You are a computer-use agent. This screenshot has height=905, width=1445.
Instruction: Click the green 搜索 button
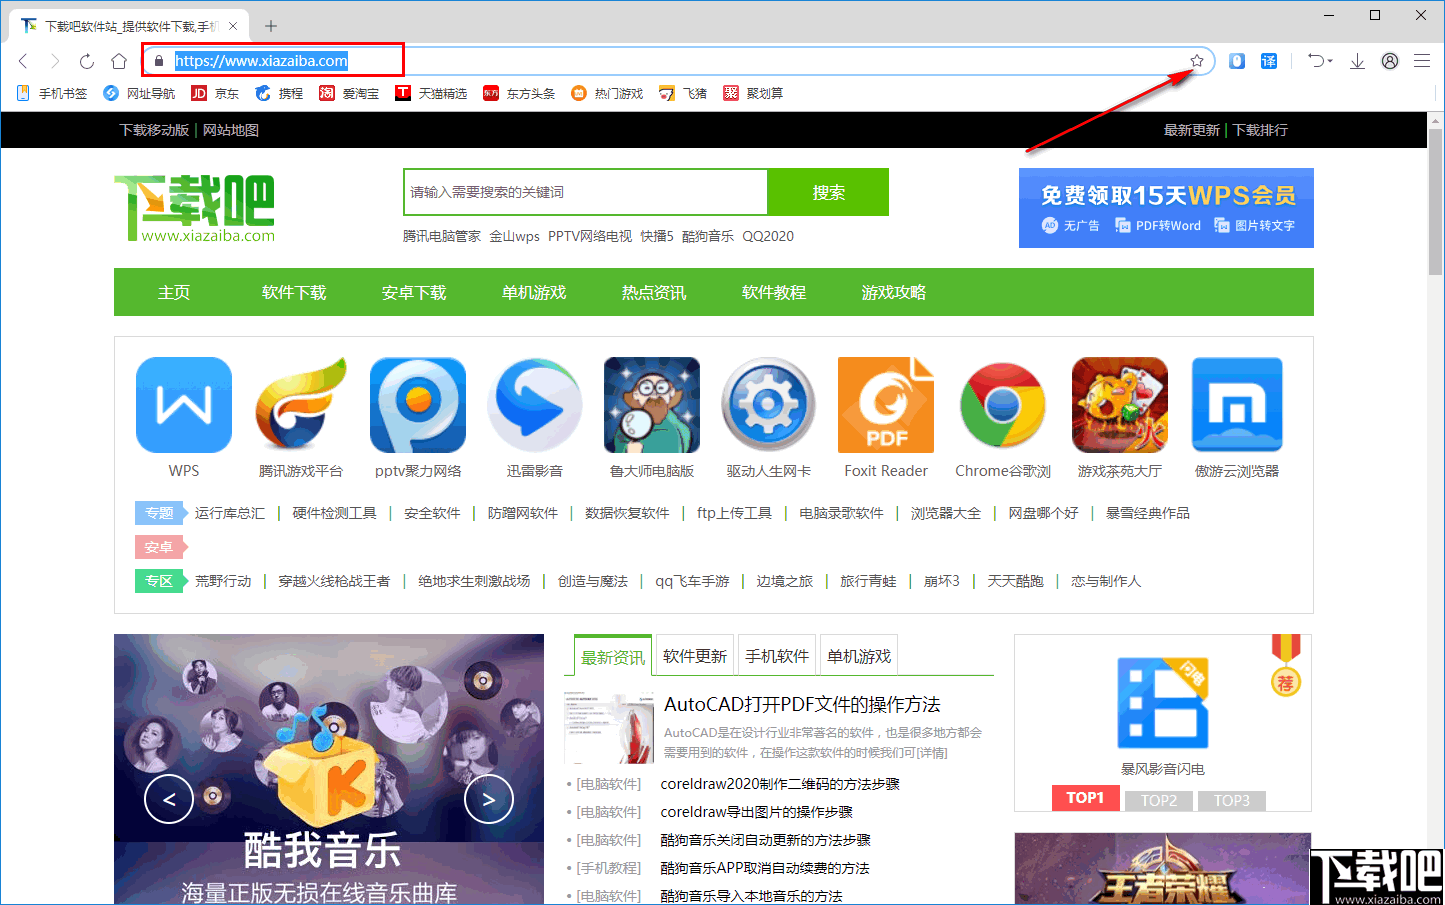point(828,192)
